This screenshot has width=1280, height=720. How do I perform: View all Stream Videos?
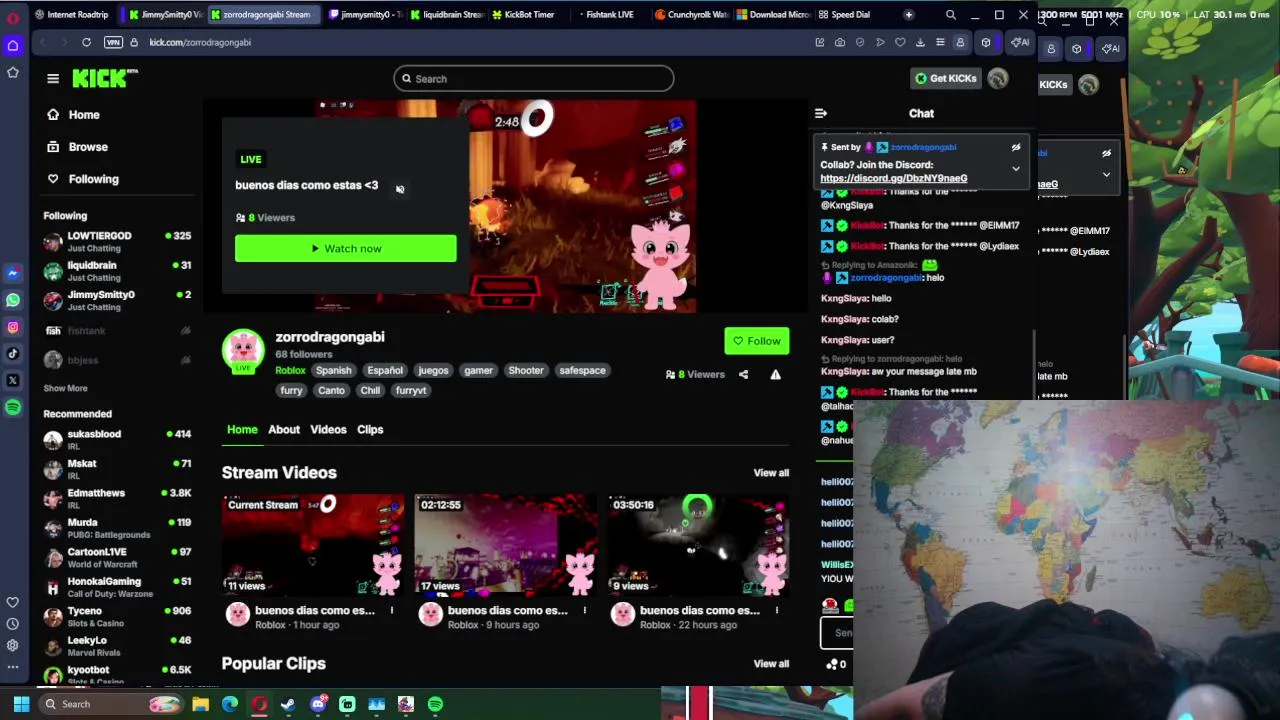(x=771, y=473)
